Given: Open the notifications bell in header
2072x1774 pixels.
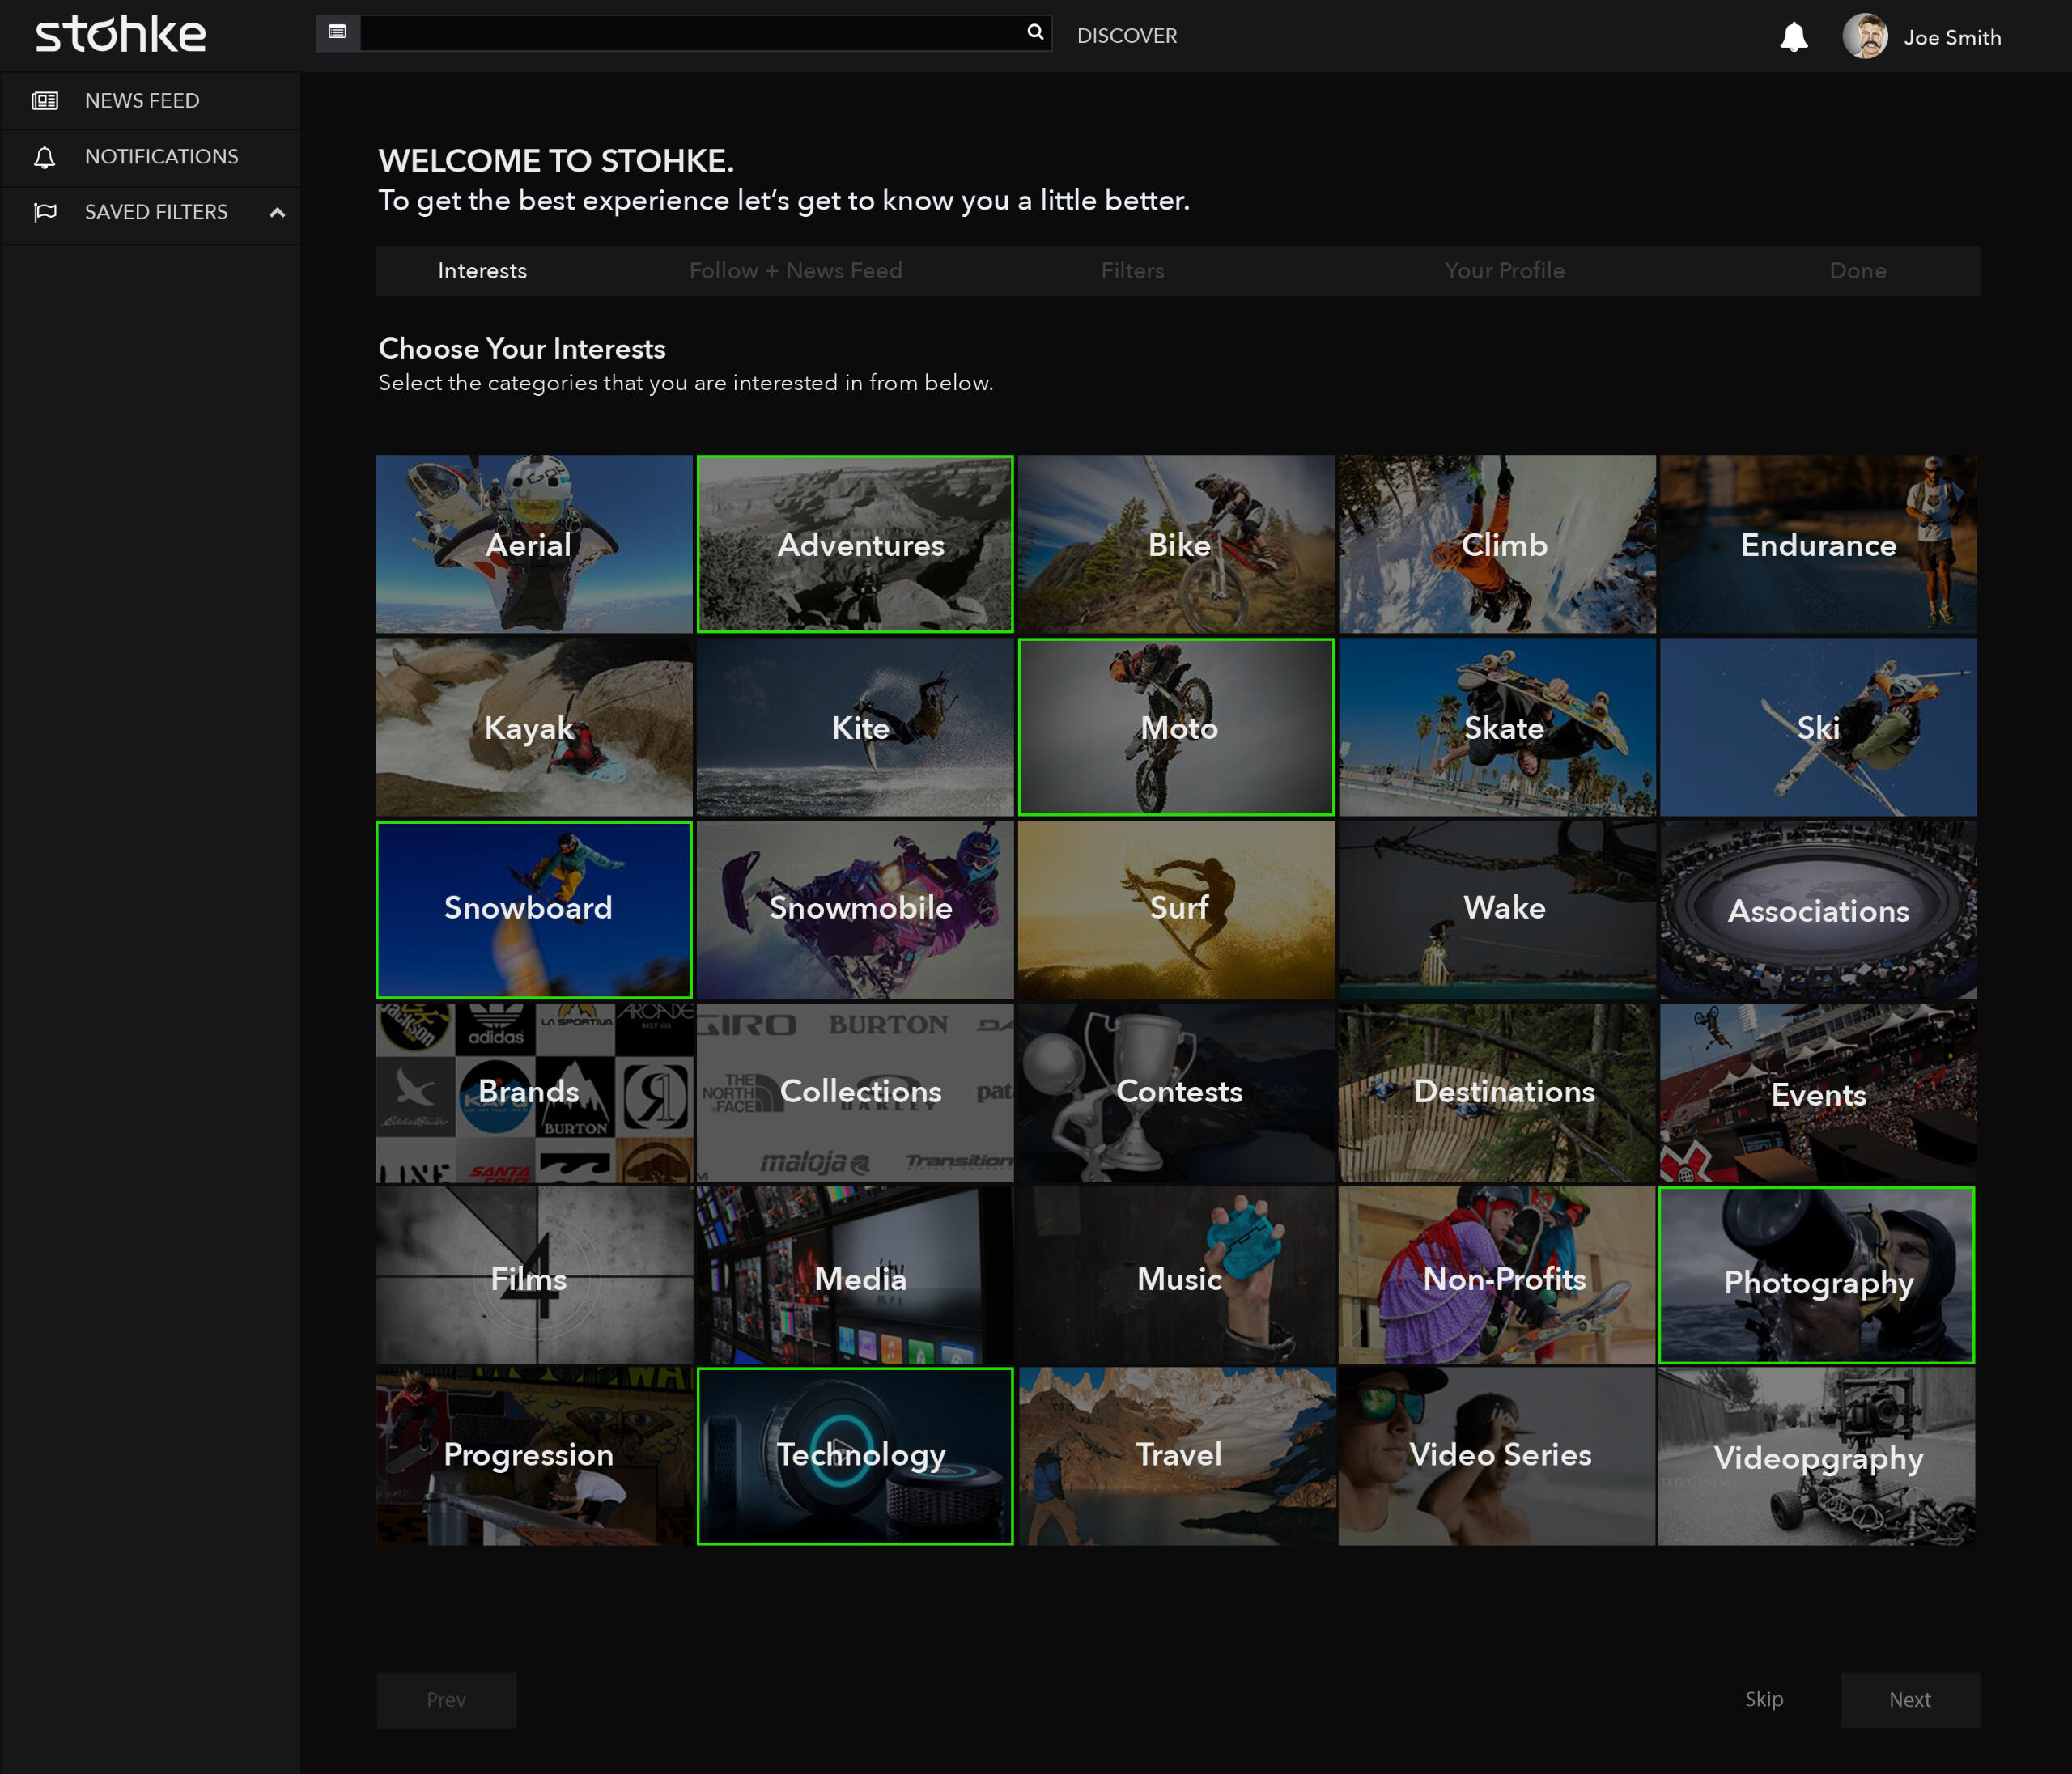Looking at the screenshot, I should pos(1793,37).
